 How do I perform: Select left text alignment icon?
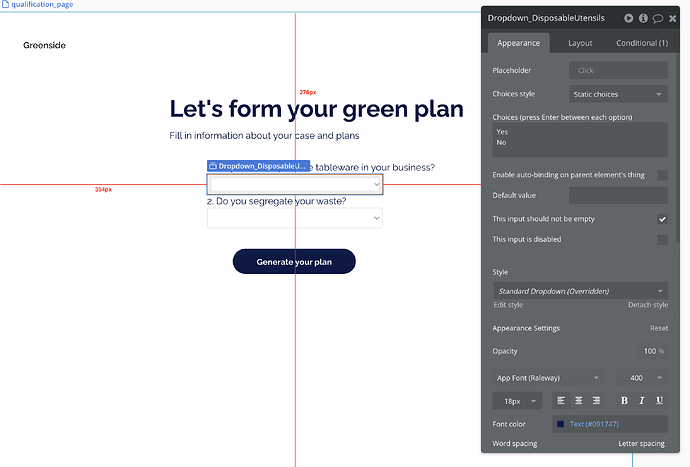(561, 401)
